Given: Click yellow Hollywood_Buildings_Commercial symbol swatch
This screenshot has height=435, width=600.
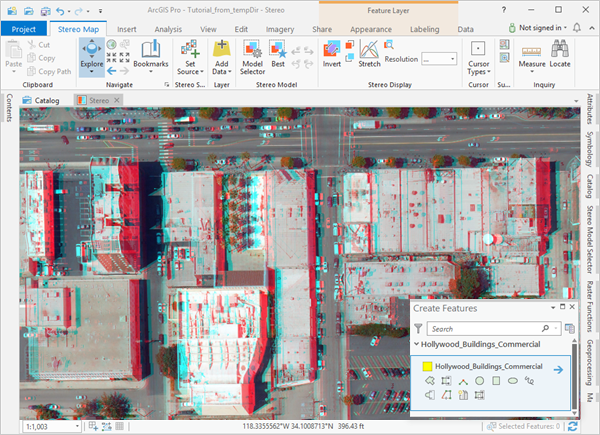Looking at the screenshot, I should click(x=427, y=366).
